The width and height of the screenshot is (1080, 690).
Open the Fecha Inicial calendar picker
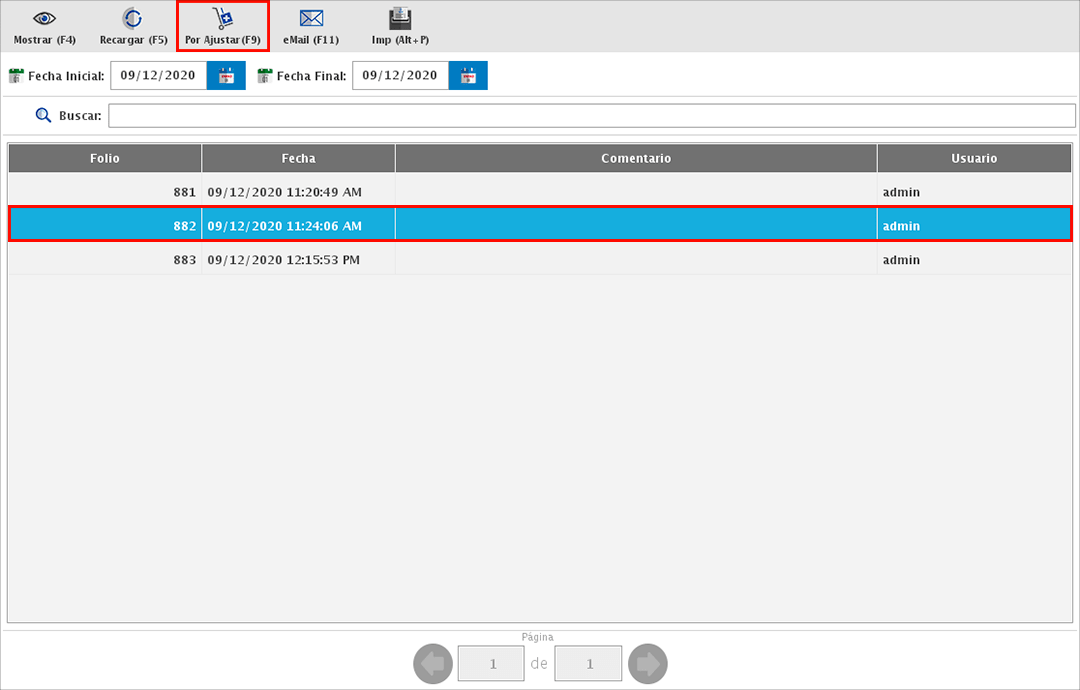226,76
